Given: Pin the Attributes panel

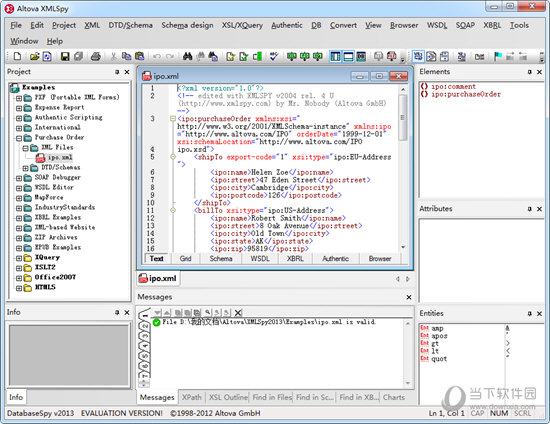Looking at the screenshot, I should pyautogui.click(x=529, y=209).
